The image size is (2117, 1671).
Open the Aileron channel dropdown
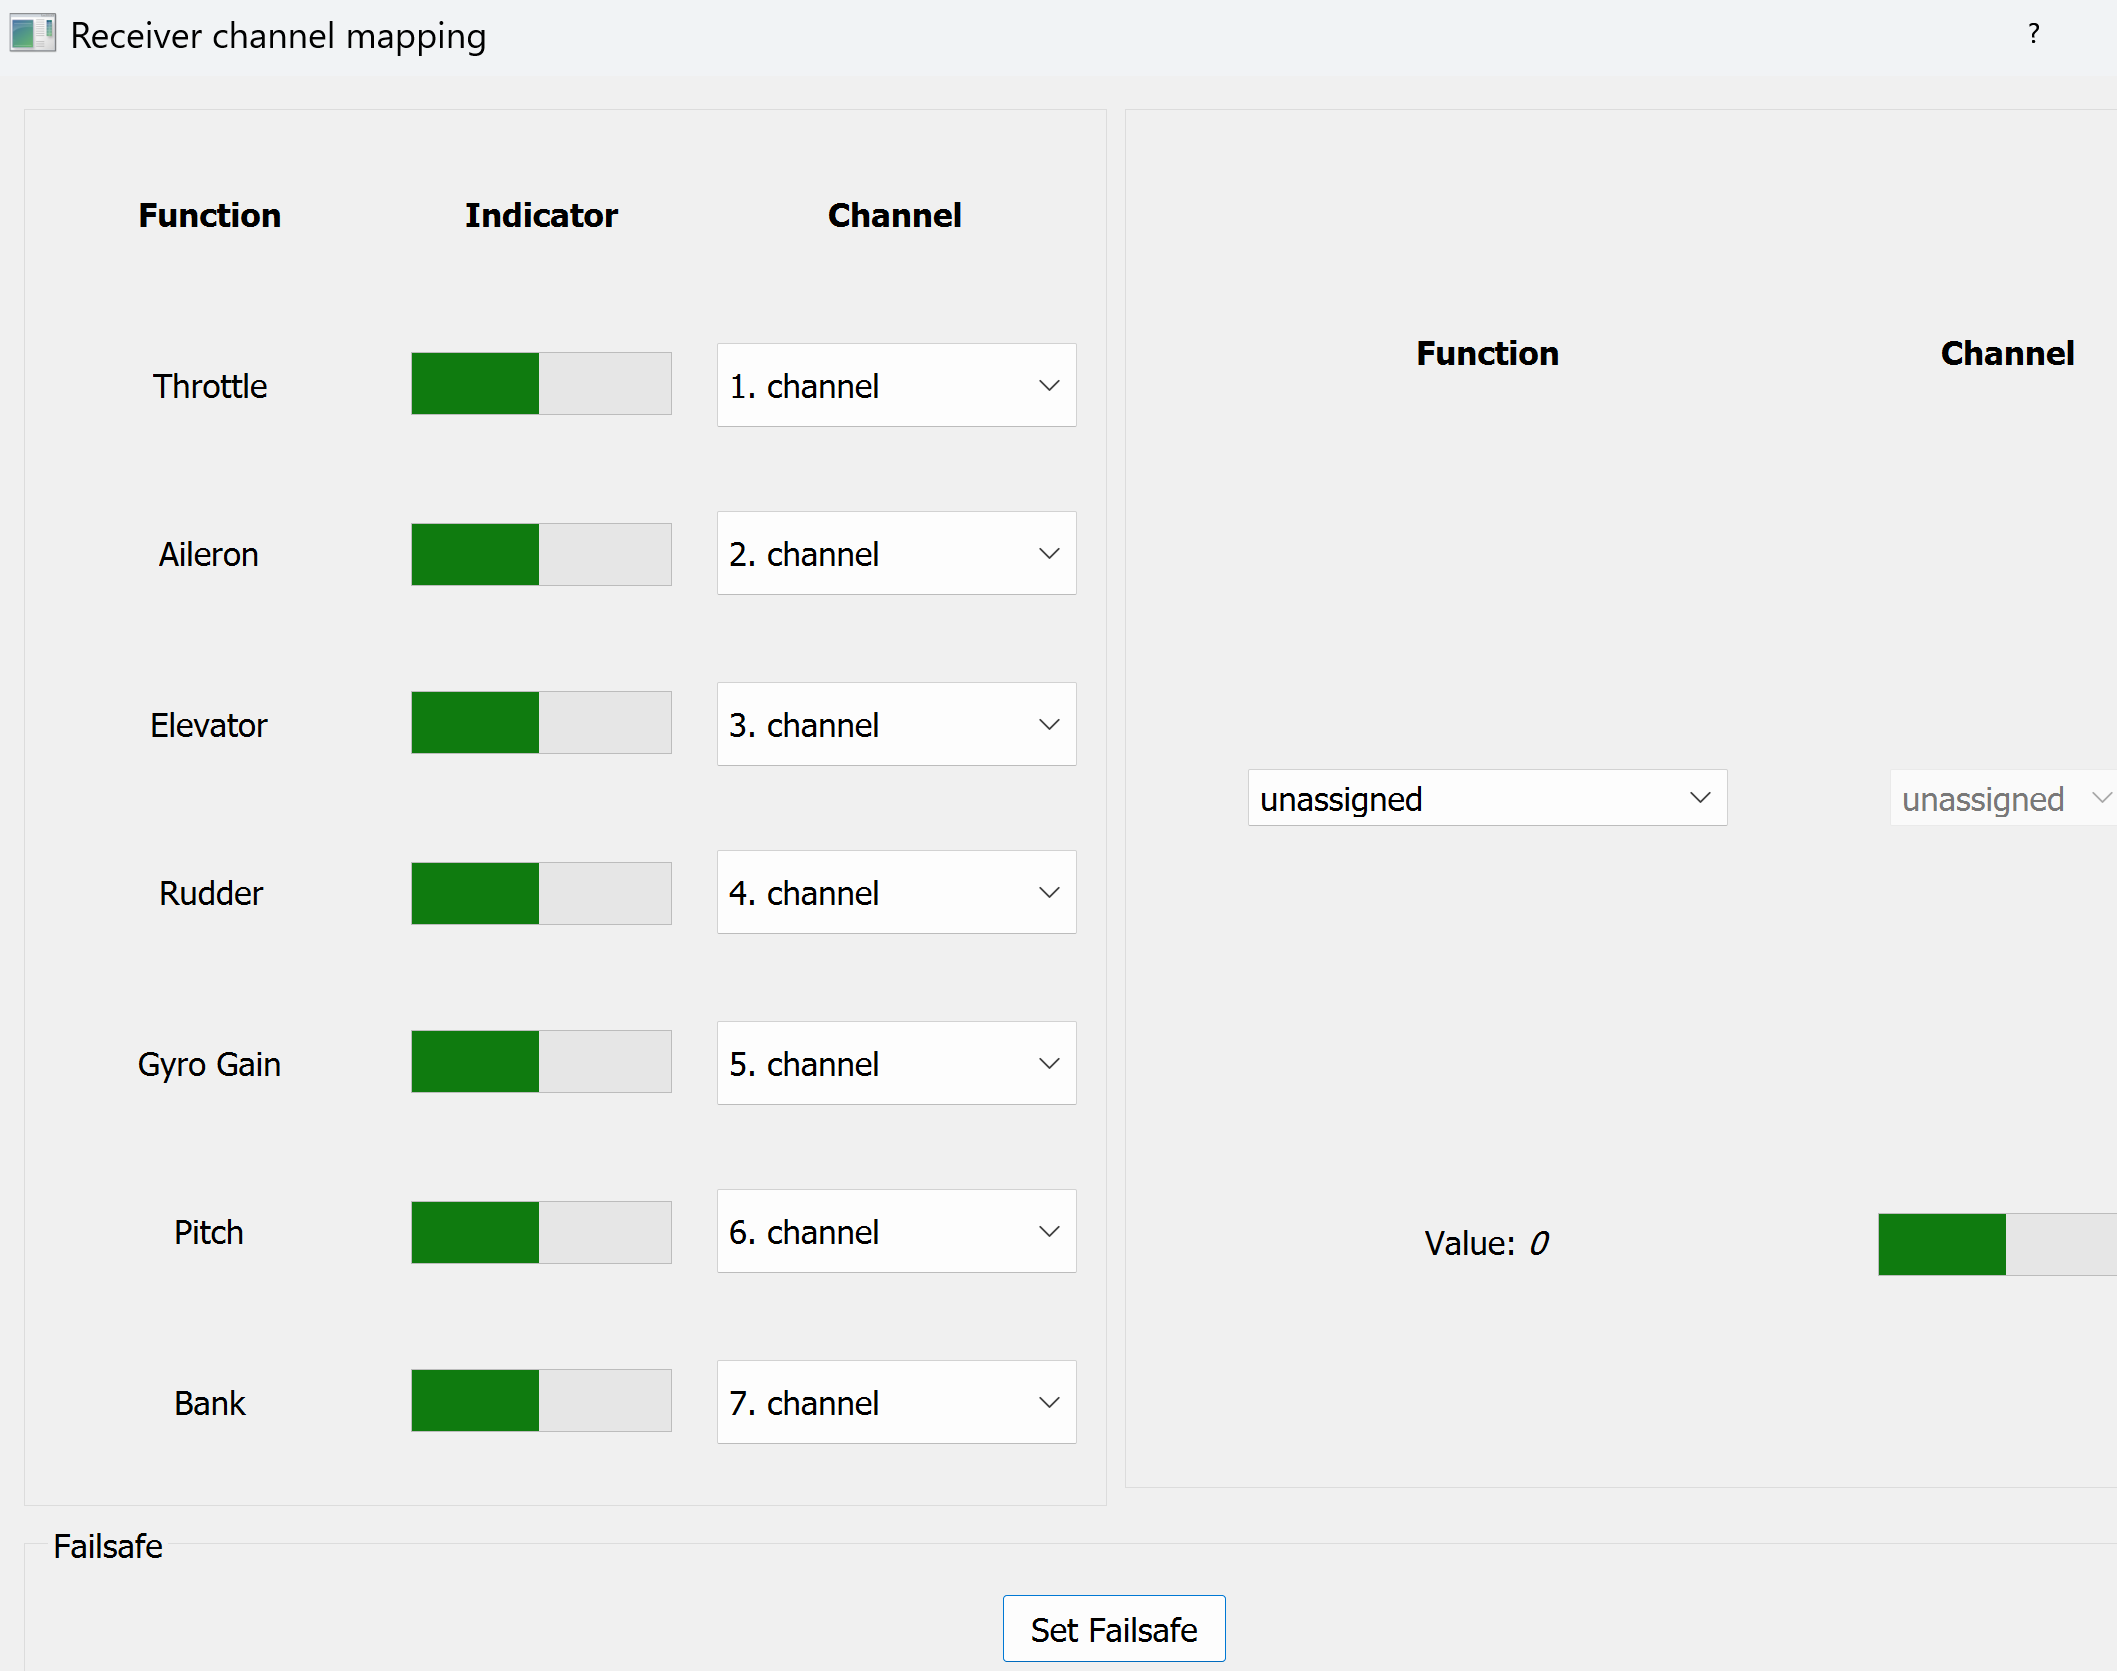[896, 553]
